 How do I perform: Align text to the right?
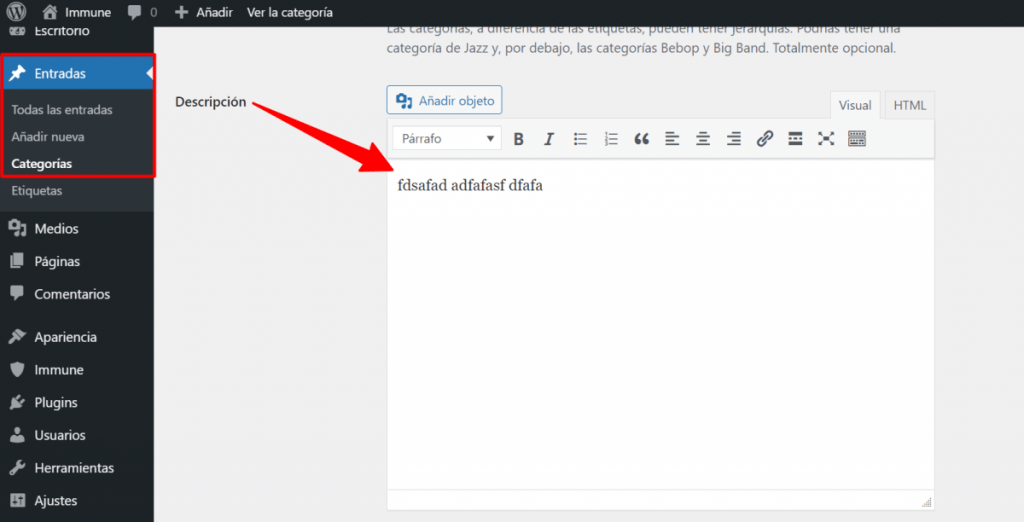(734, 139)
